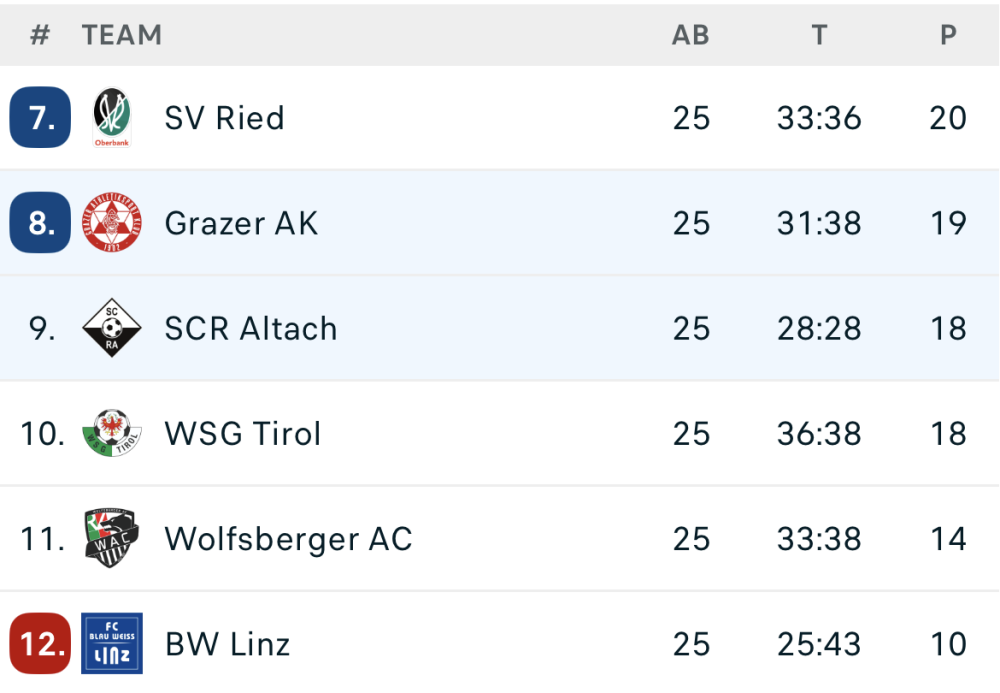1000x693 pixels.
Task: Click the AB column header
Action: tap(690, 35)
